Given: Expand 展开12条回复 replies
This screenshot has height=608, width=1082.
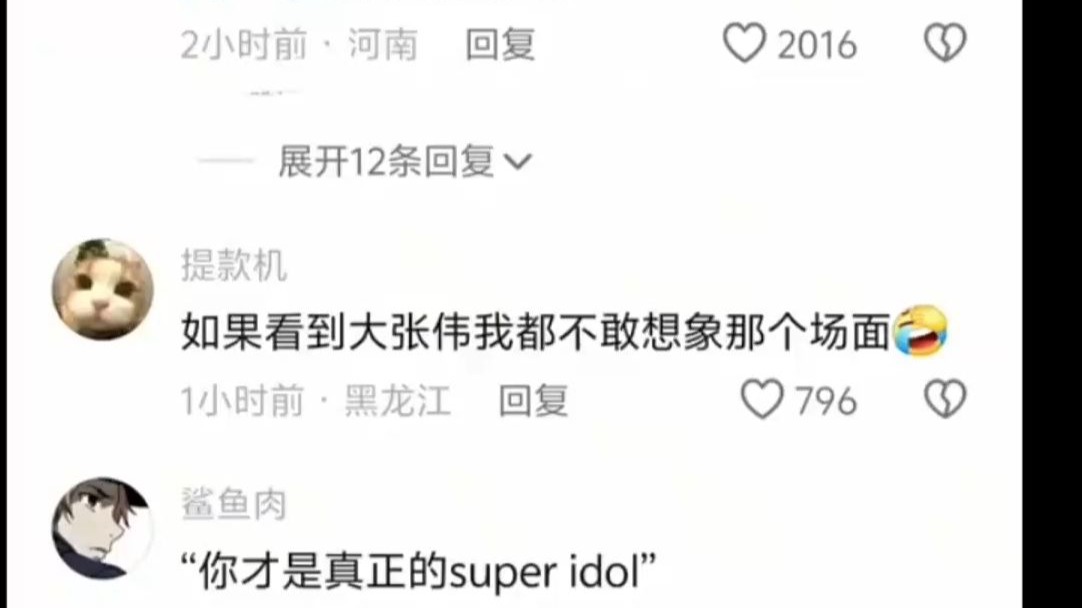Looking at the screenshot, I should (x=386, y=161).
